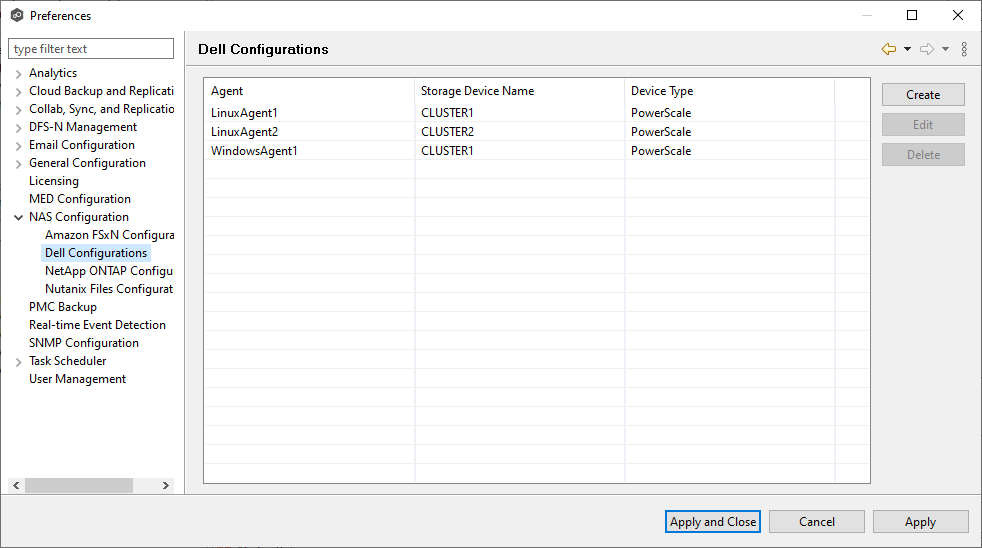Click the tree's horizontal scrollbar thumb
This screenshot has width=982, height=548.
tap(80, 485)
